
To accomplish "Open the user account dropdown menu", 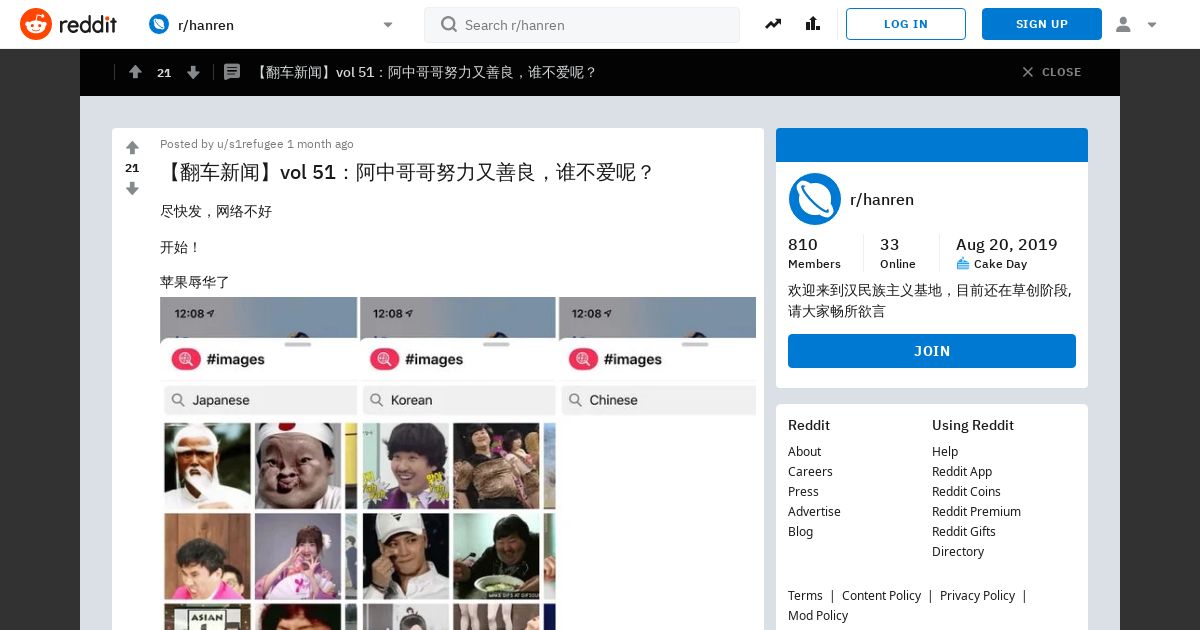I will 1136,24.
